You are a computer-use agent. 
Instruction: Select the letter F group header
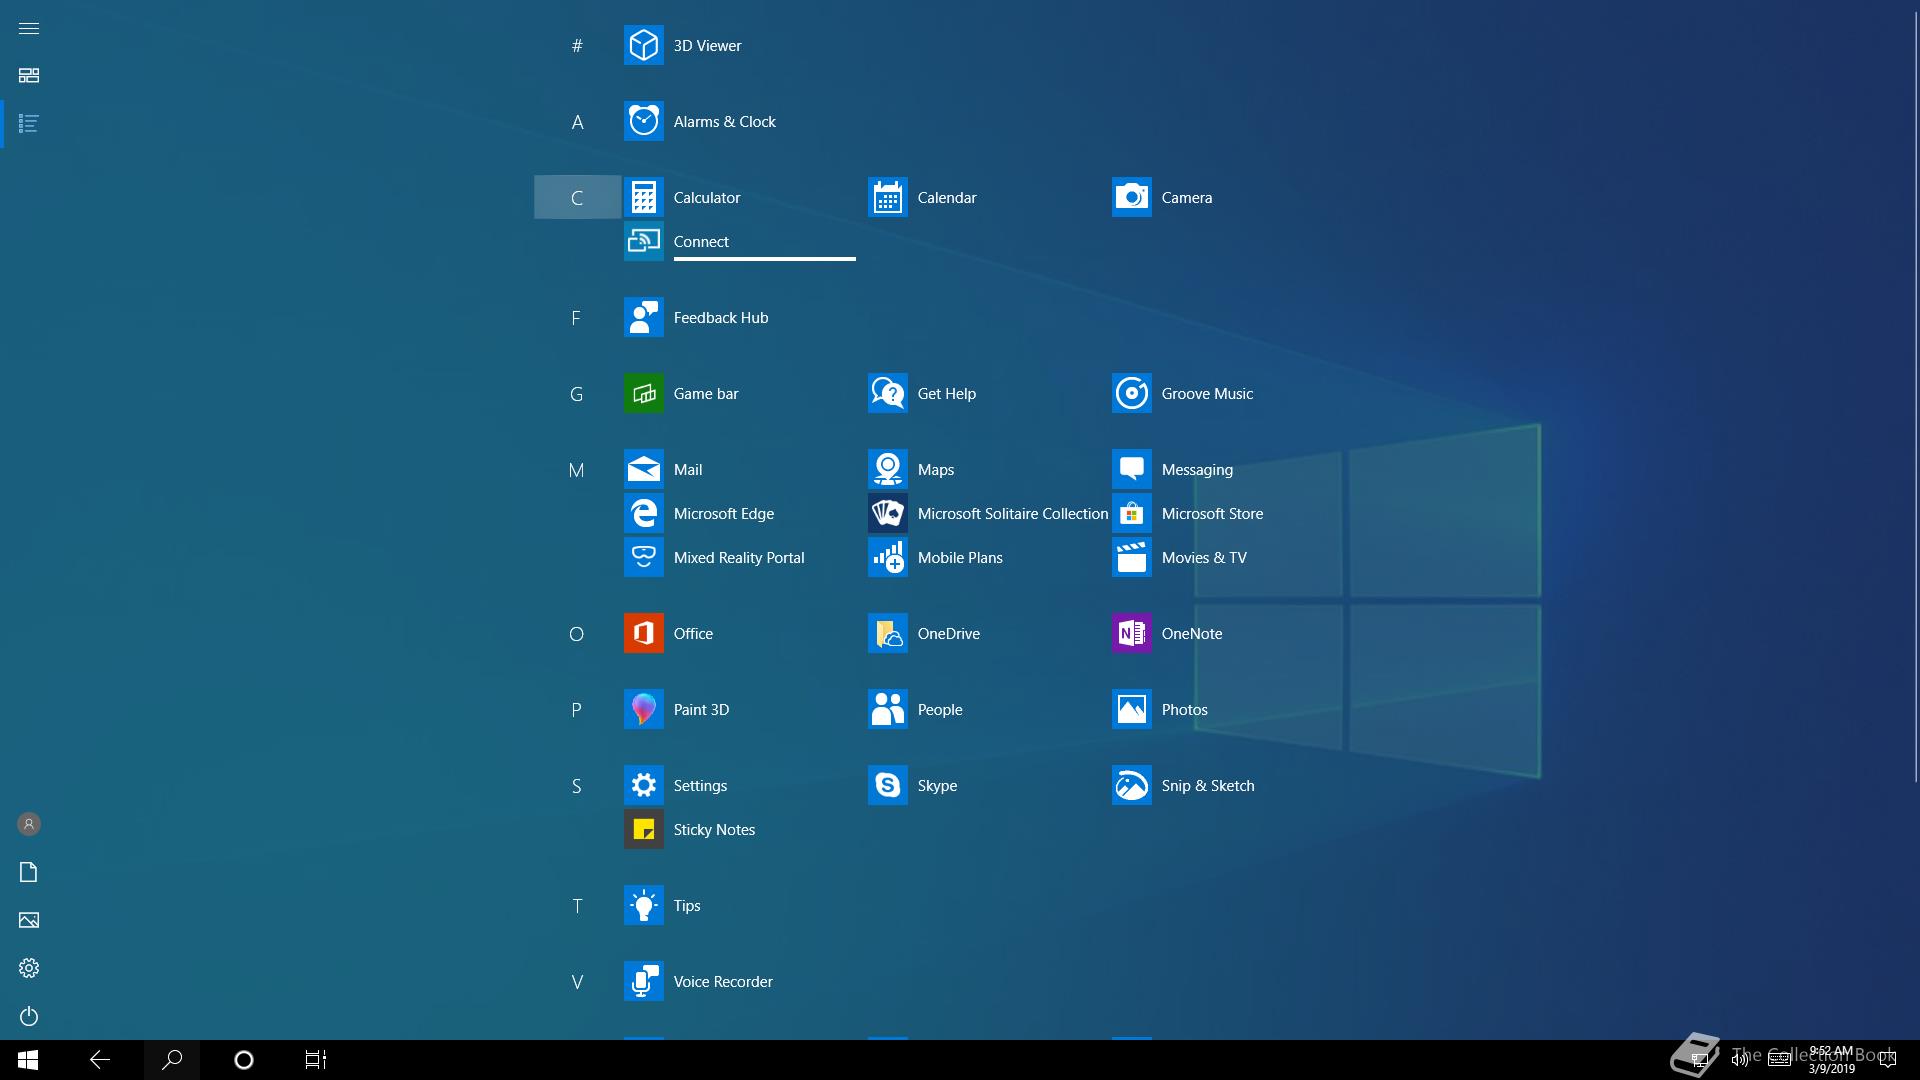click(577, 317)
